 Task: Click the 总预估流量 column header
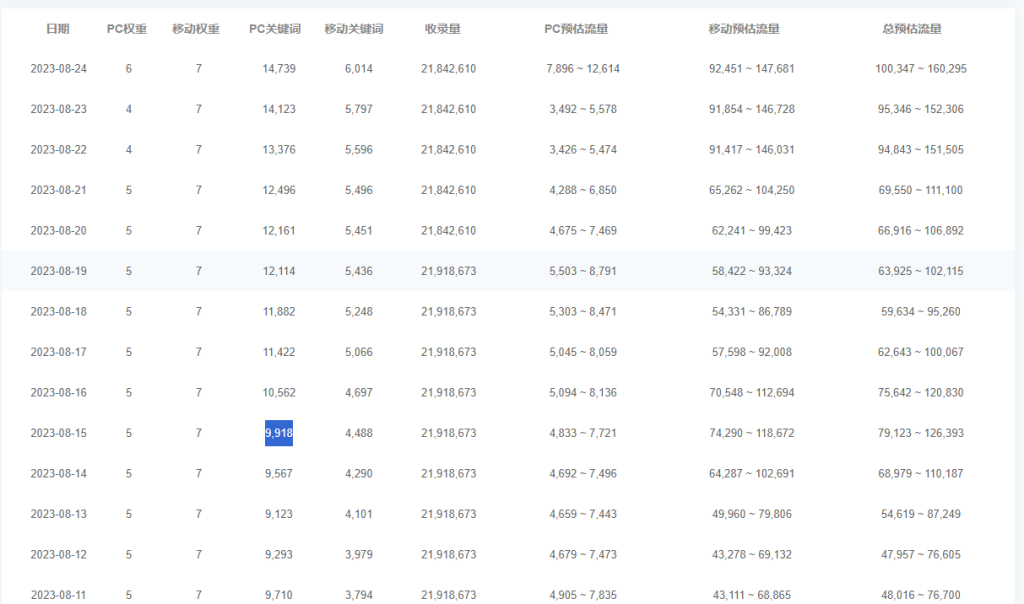912,29
